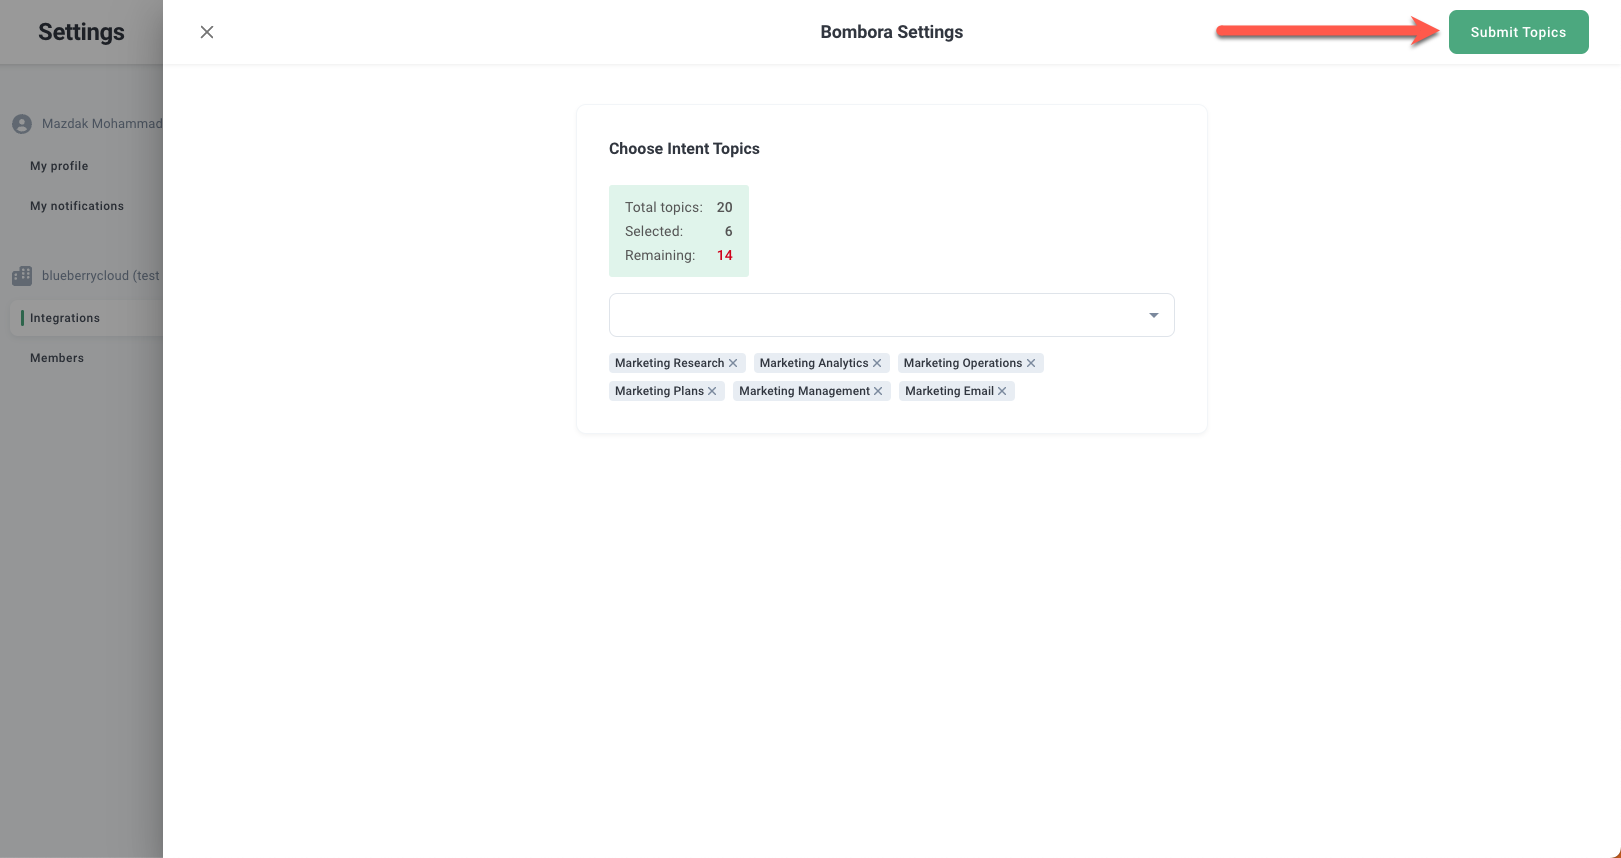
Task: Remove the Marketing Email topic tag
Action: click(x=1002, y=391)
